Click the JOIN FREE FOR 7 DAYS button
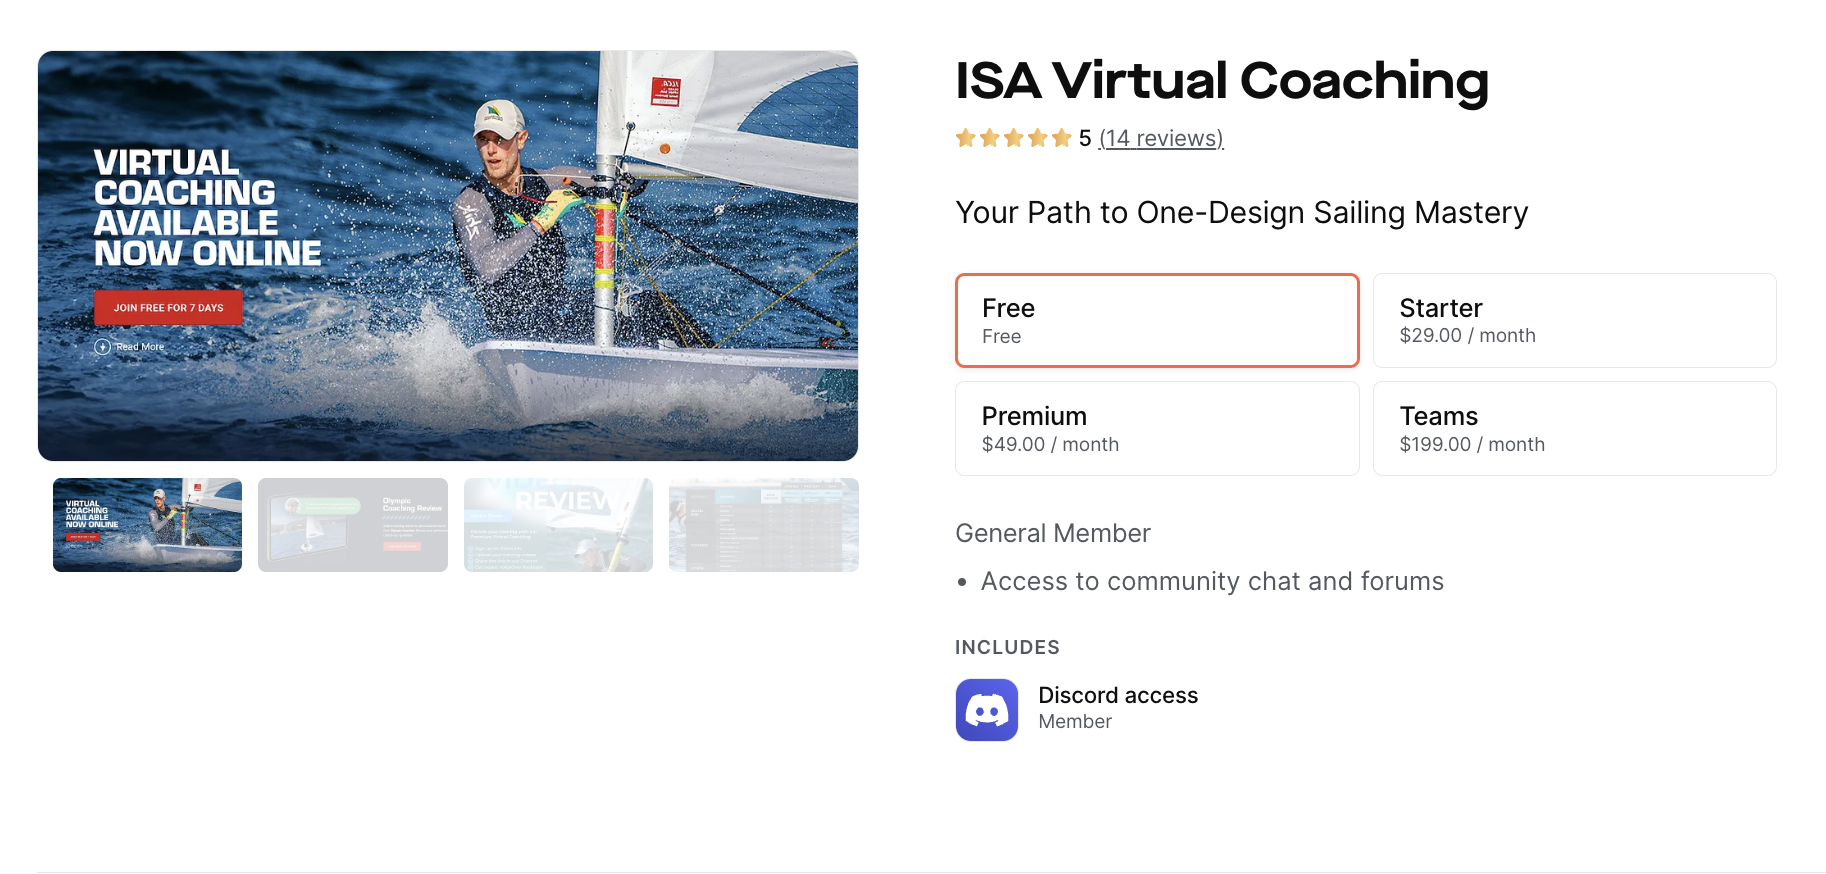 pos(168,307)
